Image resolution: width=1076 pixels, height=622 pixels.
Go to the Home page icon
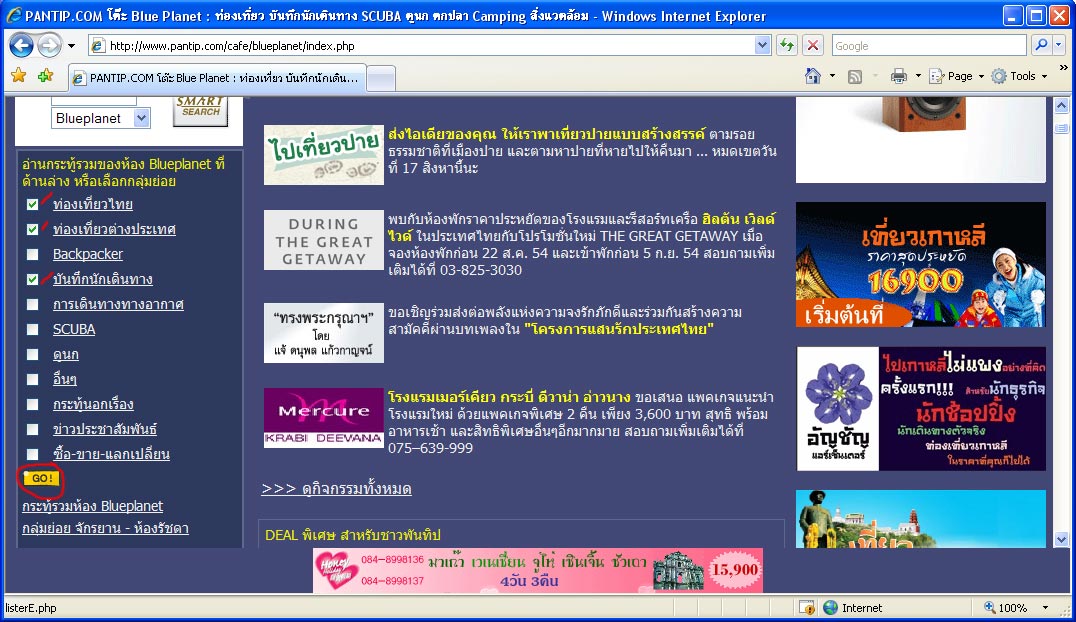click(x=812, y=76)
